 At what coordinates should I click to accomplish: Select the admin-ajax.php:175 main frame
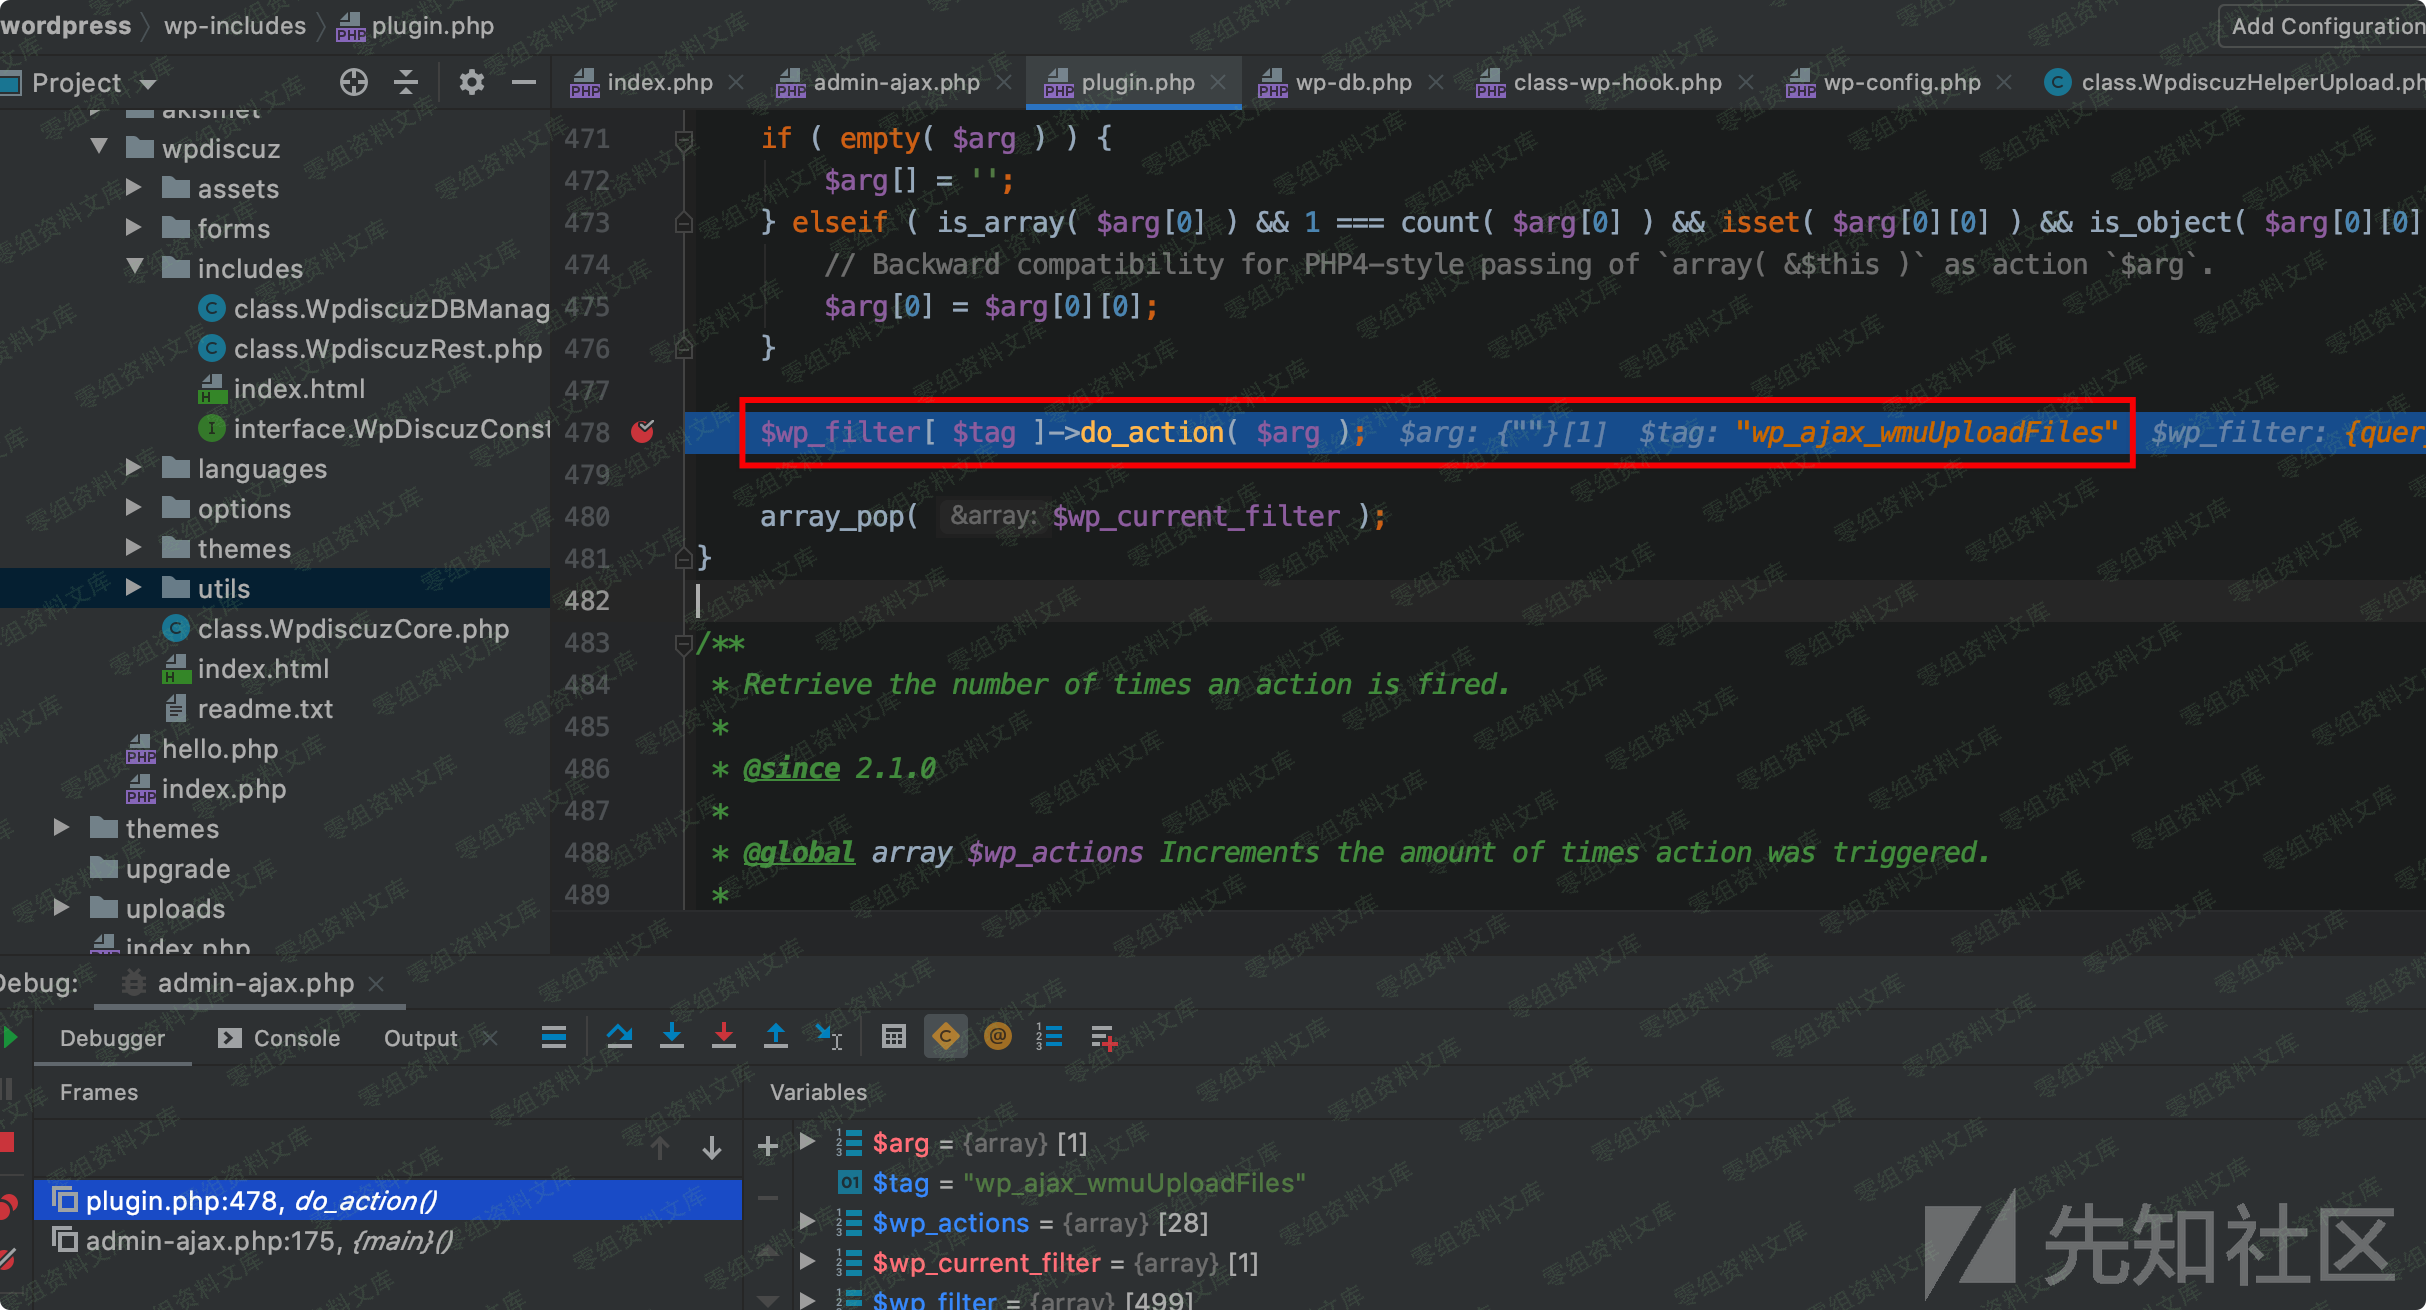268,1241
